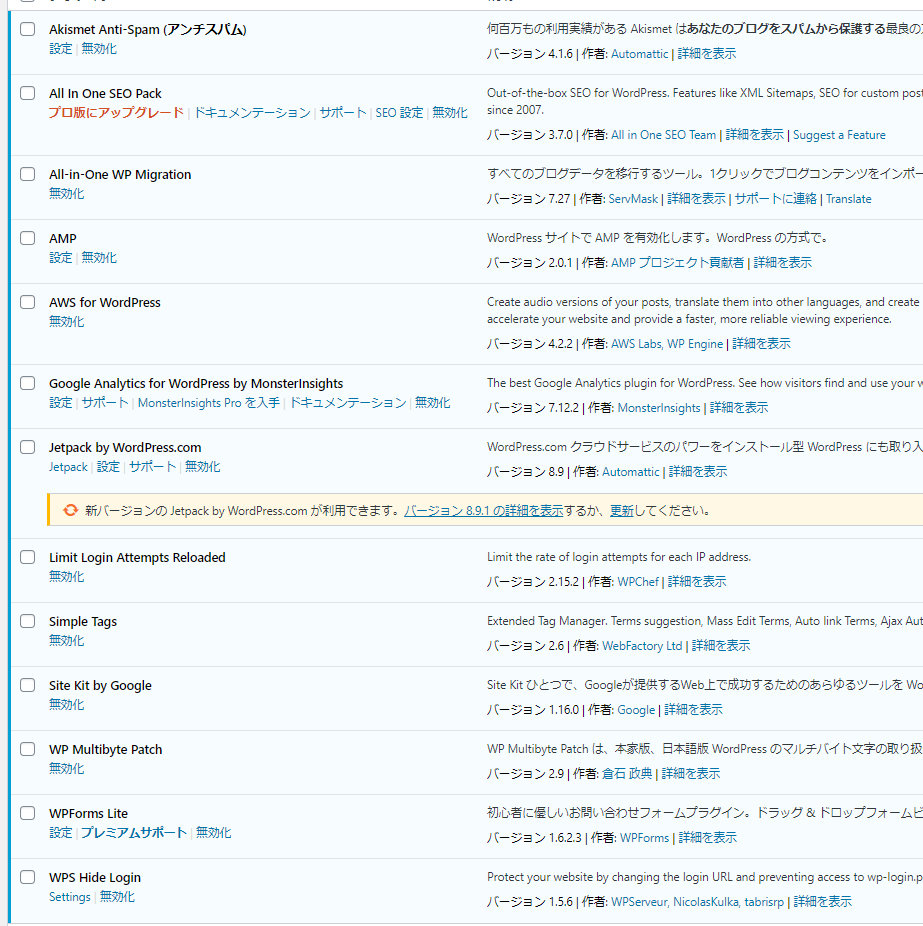The height and width of the screenshot is (926, 923).
Task: Open WPForms author link
Action: tap(644, 838)
